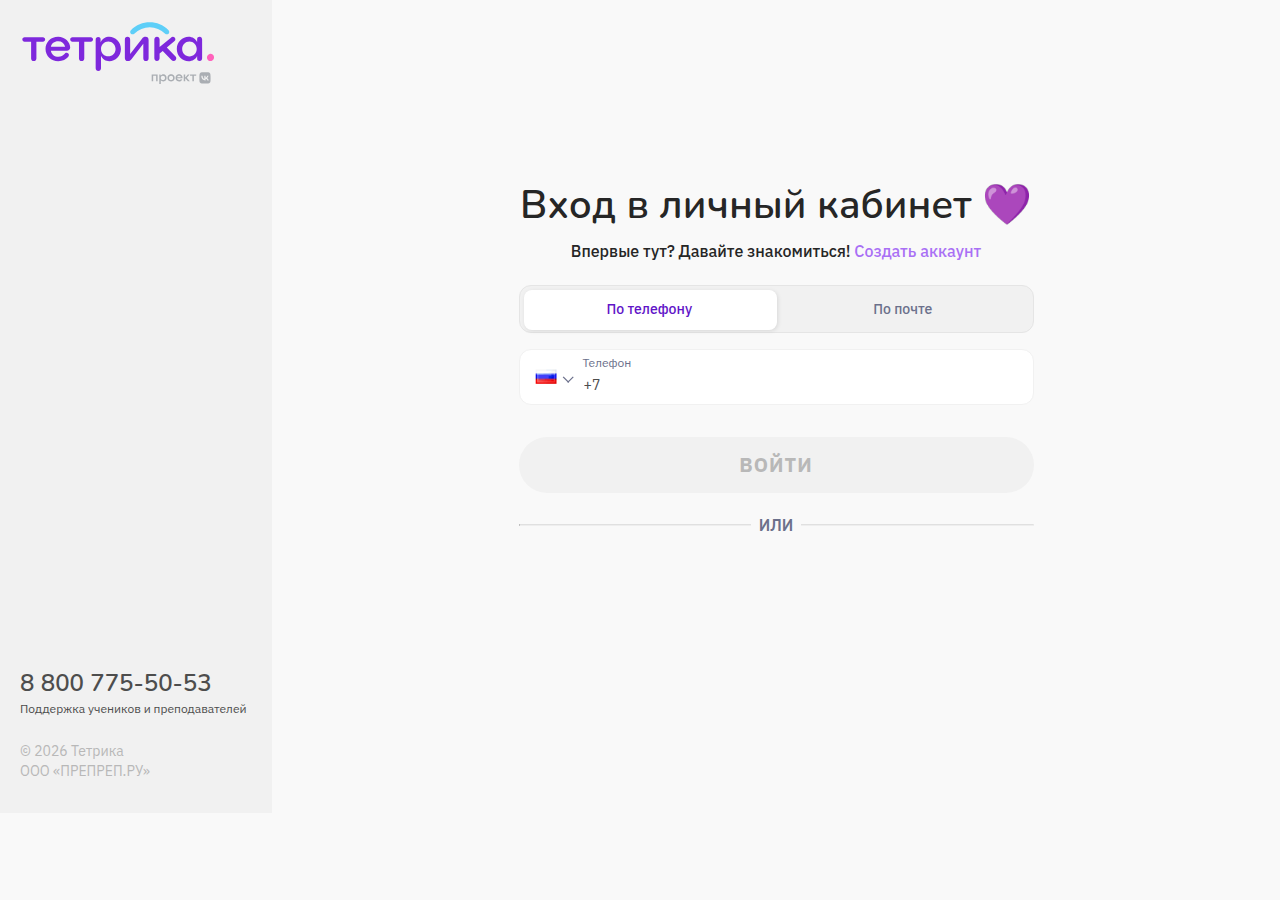Screen dimensions: 1280x900
Task: Click the text Поддержка учеников и преподавателей
Action: coord(133,709)
